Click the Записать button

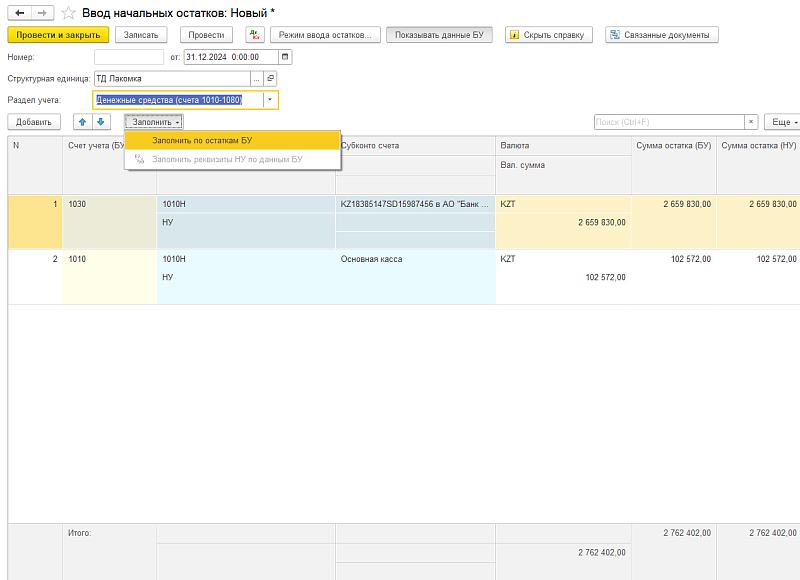coord(141,35)
